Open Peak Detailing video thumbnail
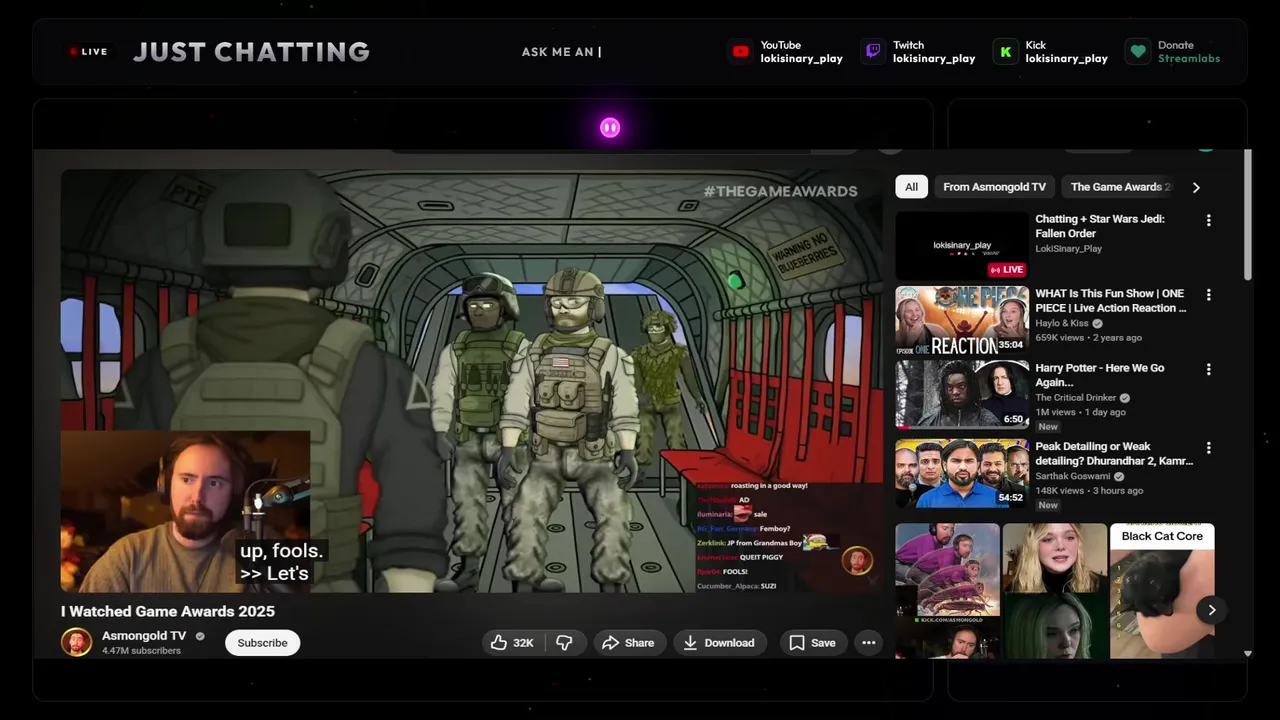This screenshot has height=720, width=1280. (962, 473)
